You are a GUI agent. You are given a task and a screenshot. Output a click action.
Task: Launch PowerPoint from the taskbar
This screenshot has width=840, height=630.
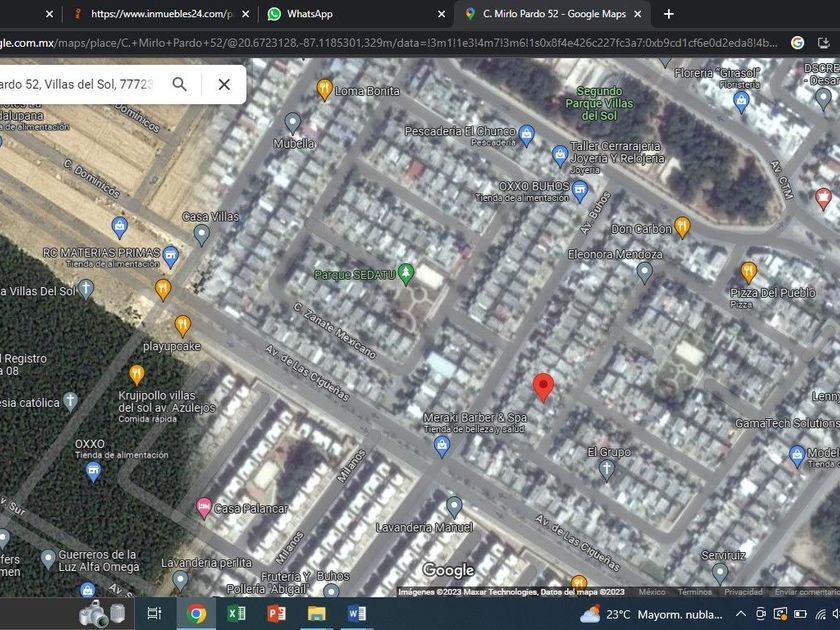[x=276, y=613]
